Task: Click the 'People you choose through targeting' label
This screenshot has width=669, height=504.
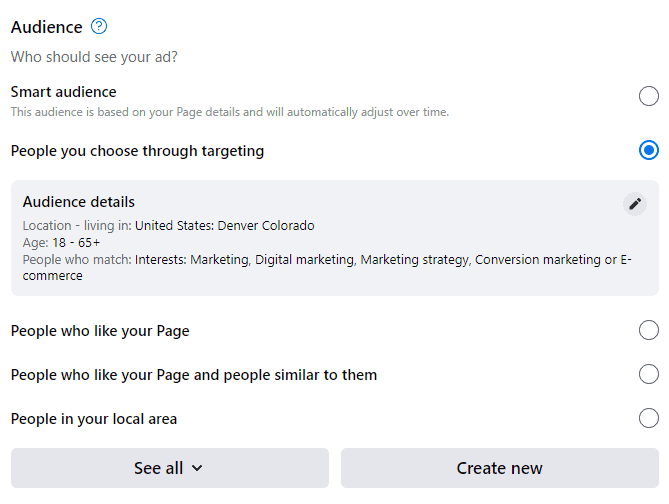Action: click(137, 151)
